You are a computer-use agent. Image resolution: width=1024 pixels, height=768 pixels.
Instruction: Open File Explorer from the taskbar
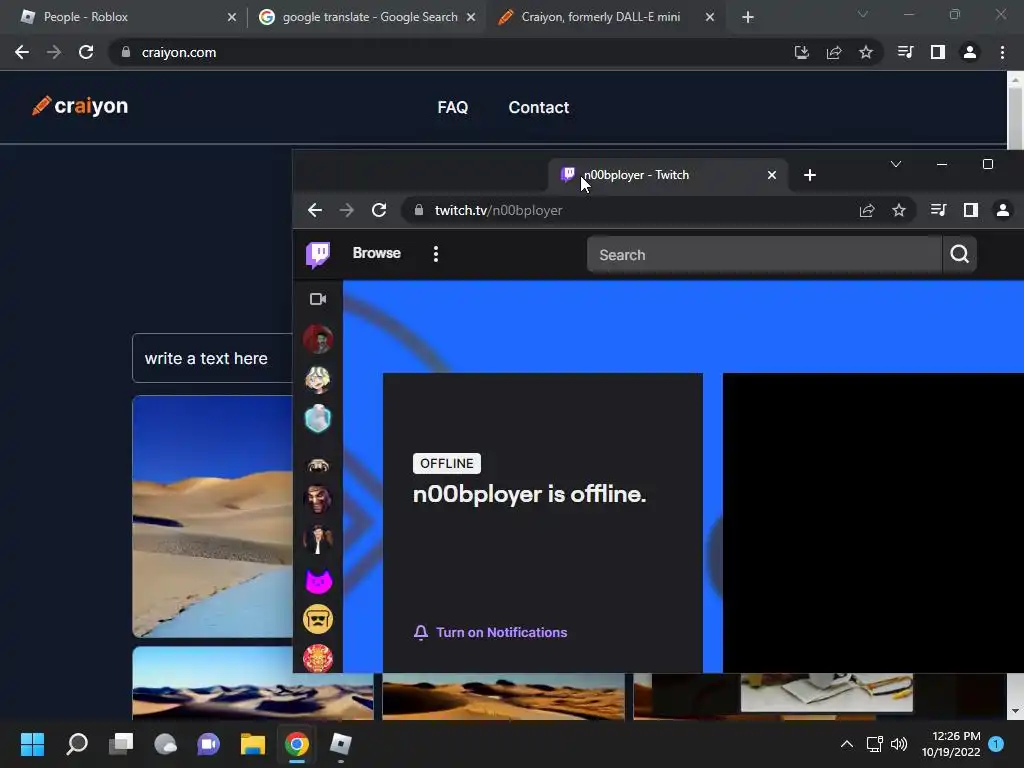click(x=253, y=744)
